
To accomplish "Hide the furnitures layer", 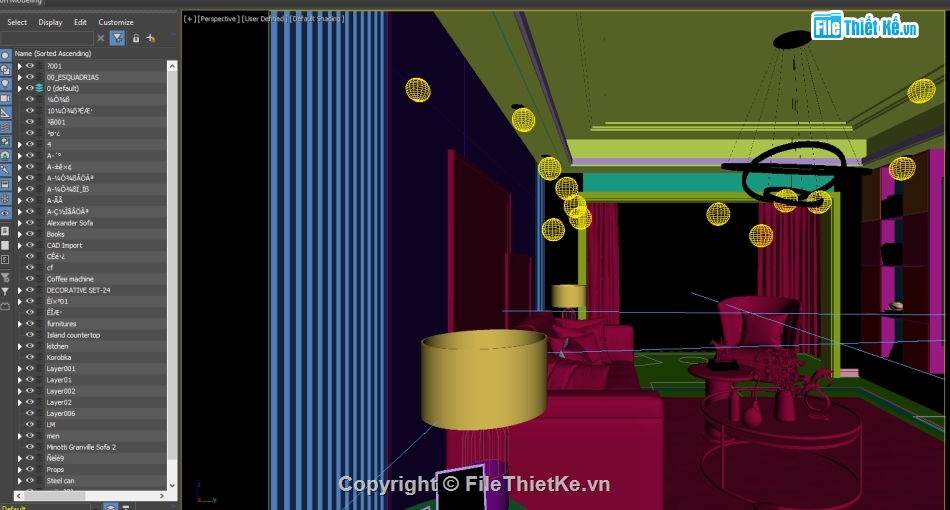I will pyautogui.click(x=30, y=323).
